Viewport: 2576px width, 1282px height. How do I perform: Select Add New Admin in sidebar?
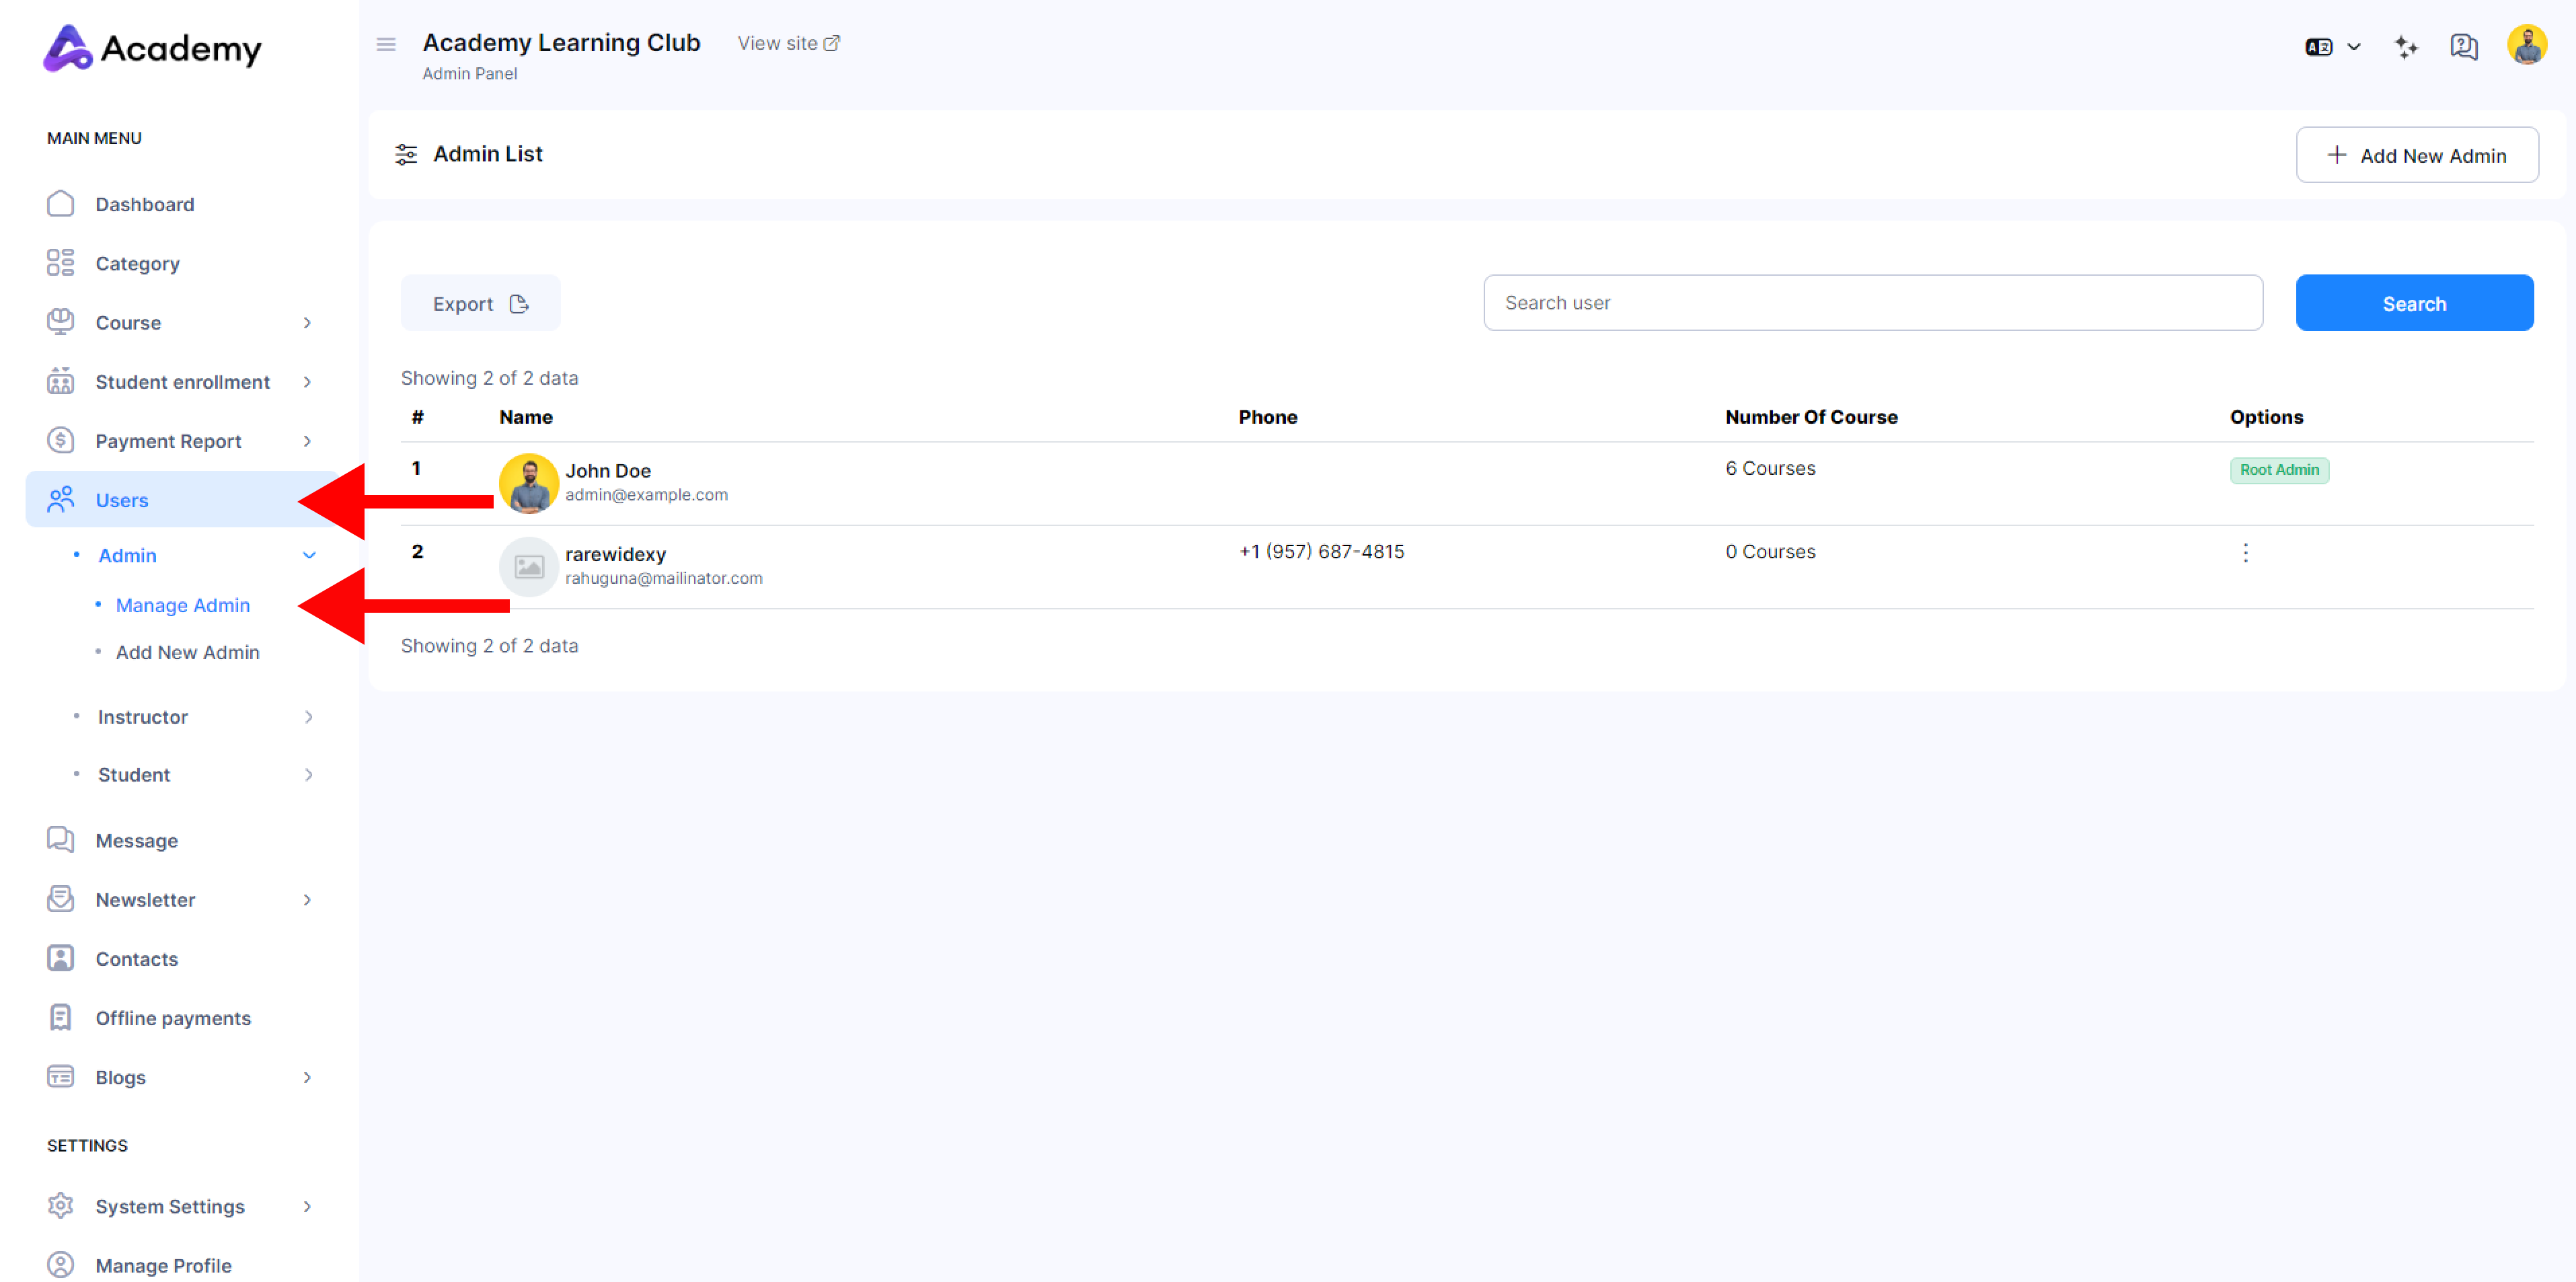coord(187,652)
